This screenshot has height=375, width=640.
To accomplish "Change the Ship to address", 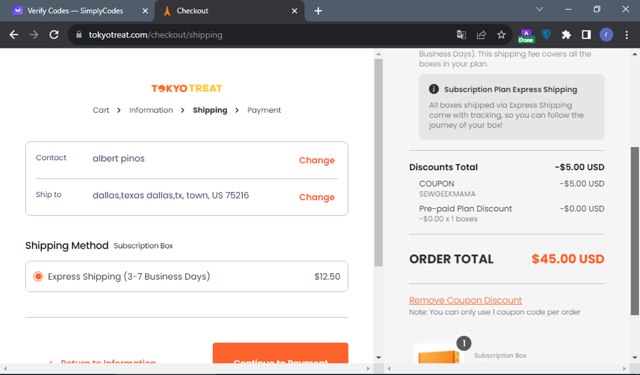I will click(x=317, y=197).
